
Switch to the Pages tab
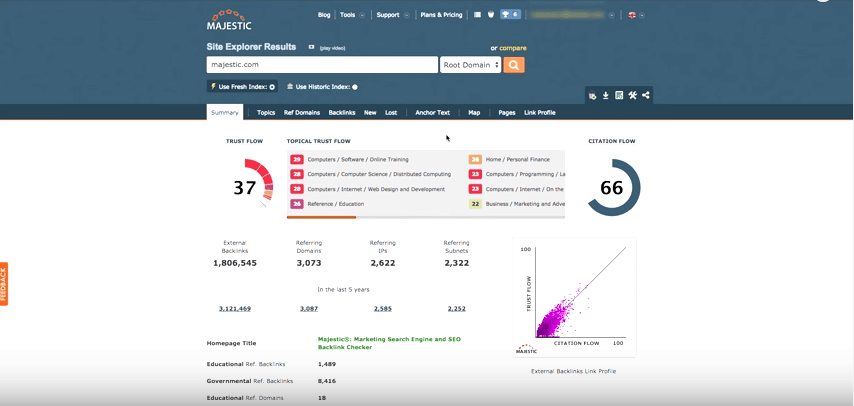[507, 113]
